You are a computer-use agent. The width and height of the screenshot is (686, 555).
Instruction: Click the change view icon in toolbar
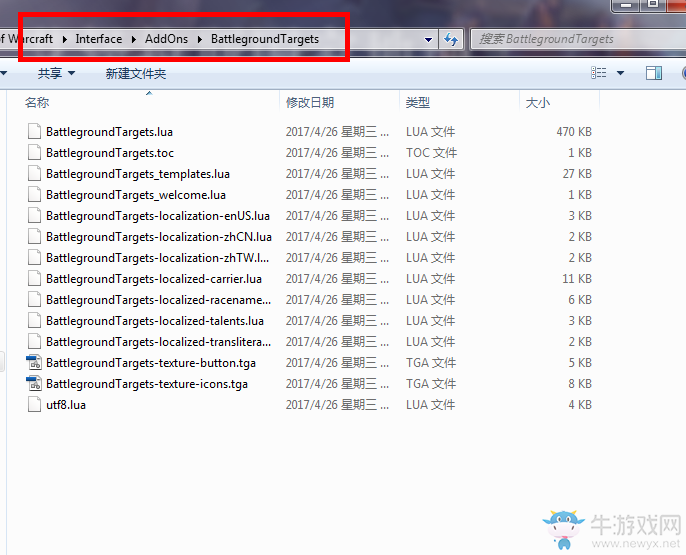click(598, 73)
